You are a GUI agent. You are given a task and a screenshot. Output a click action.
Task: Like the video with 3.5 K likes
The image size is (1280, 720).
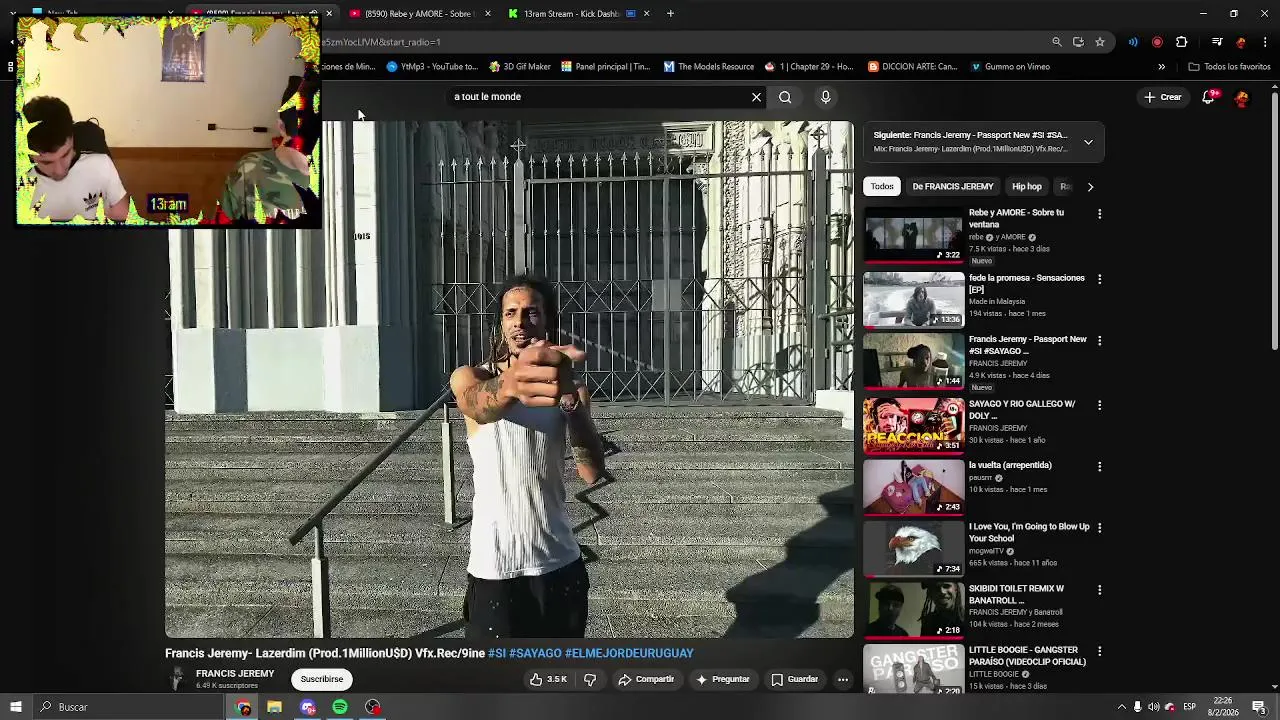pyautogui.click(x=549, y=679)
